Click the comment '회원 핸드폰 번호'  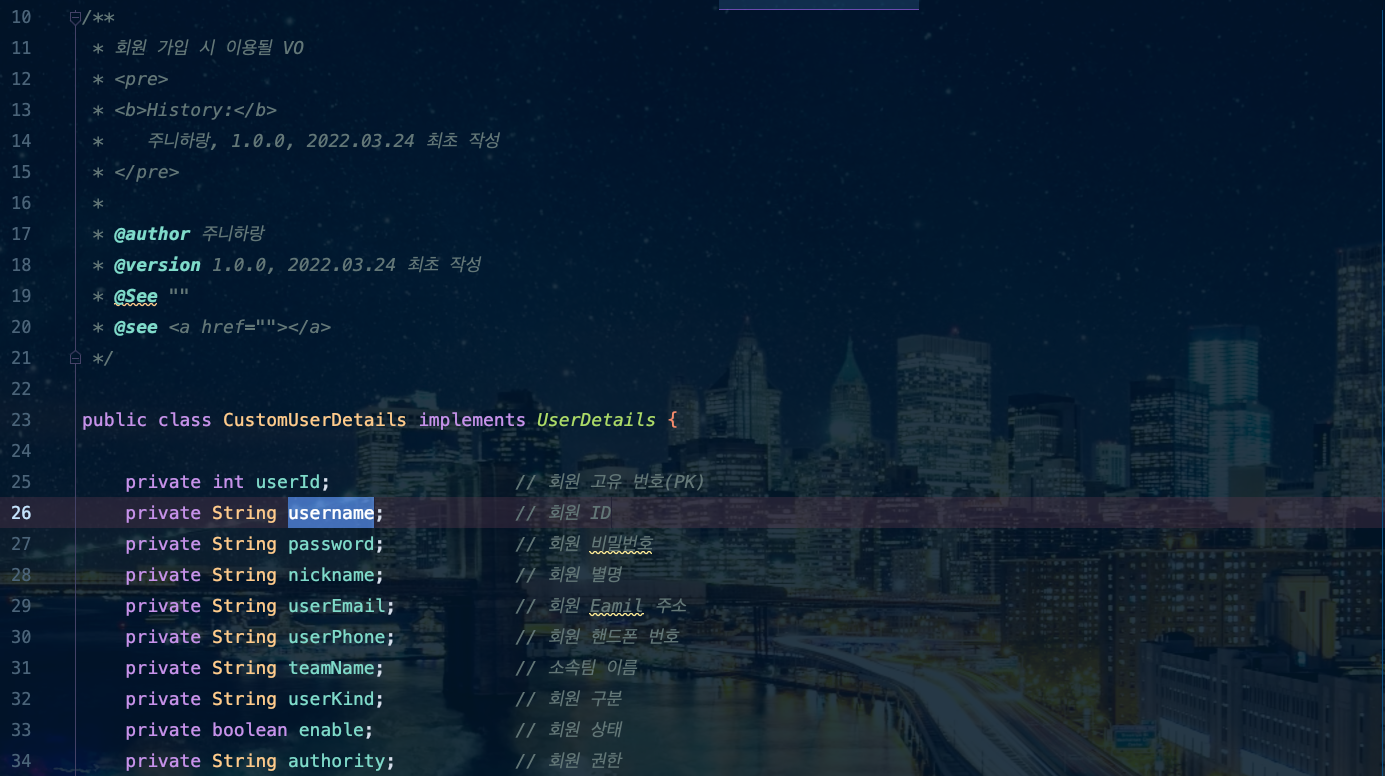[x=614, y=637]
